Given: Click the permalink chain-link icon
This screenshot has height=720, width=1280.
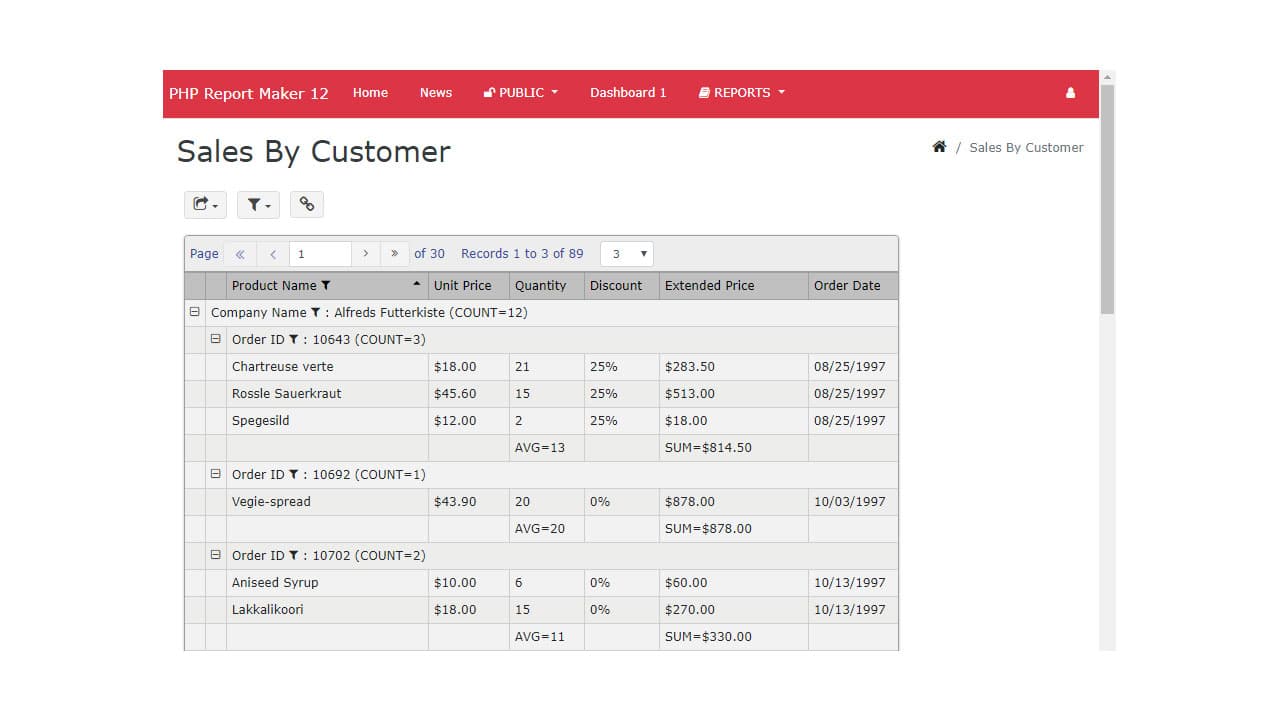Looking at the screenshot, I should pos(307,204).
